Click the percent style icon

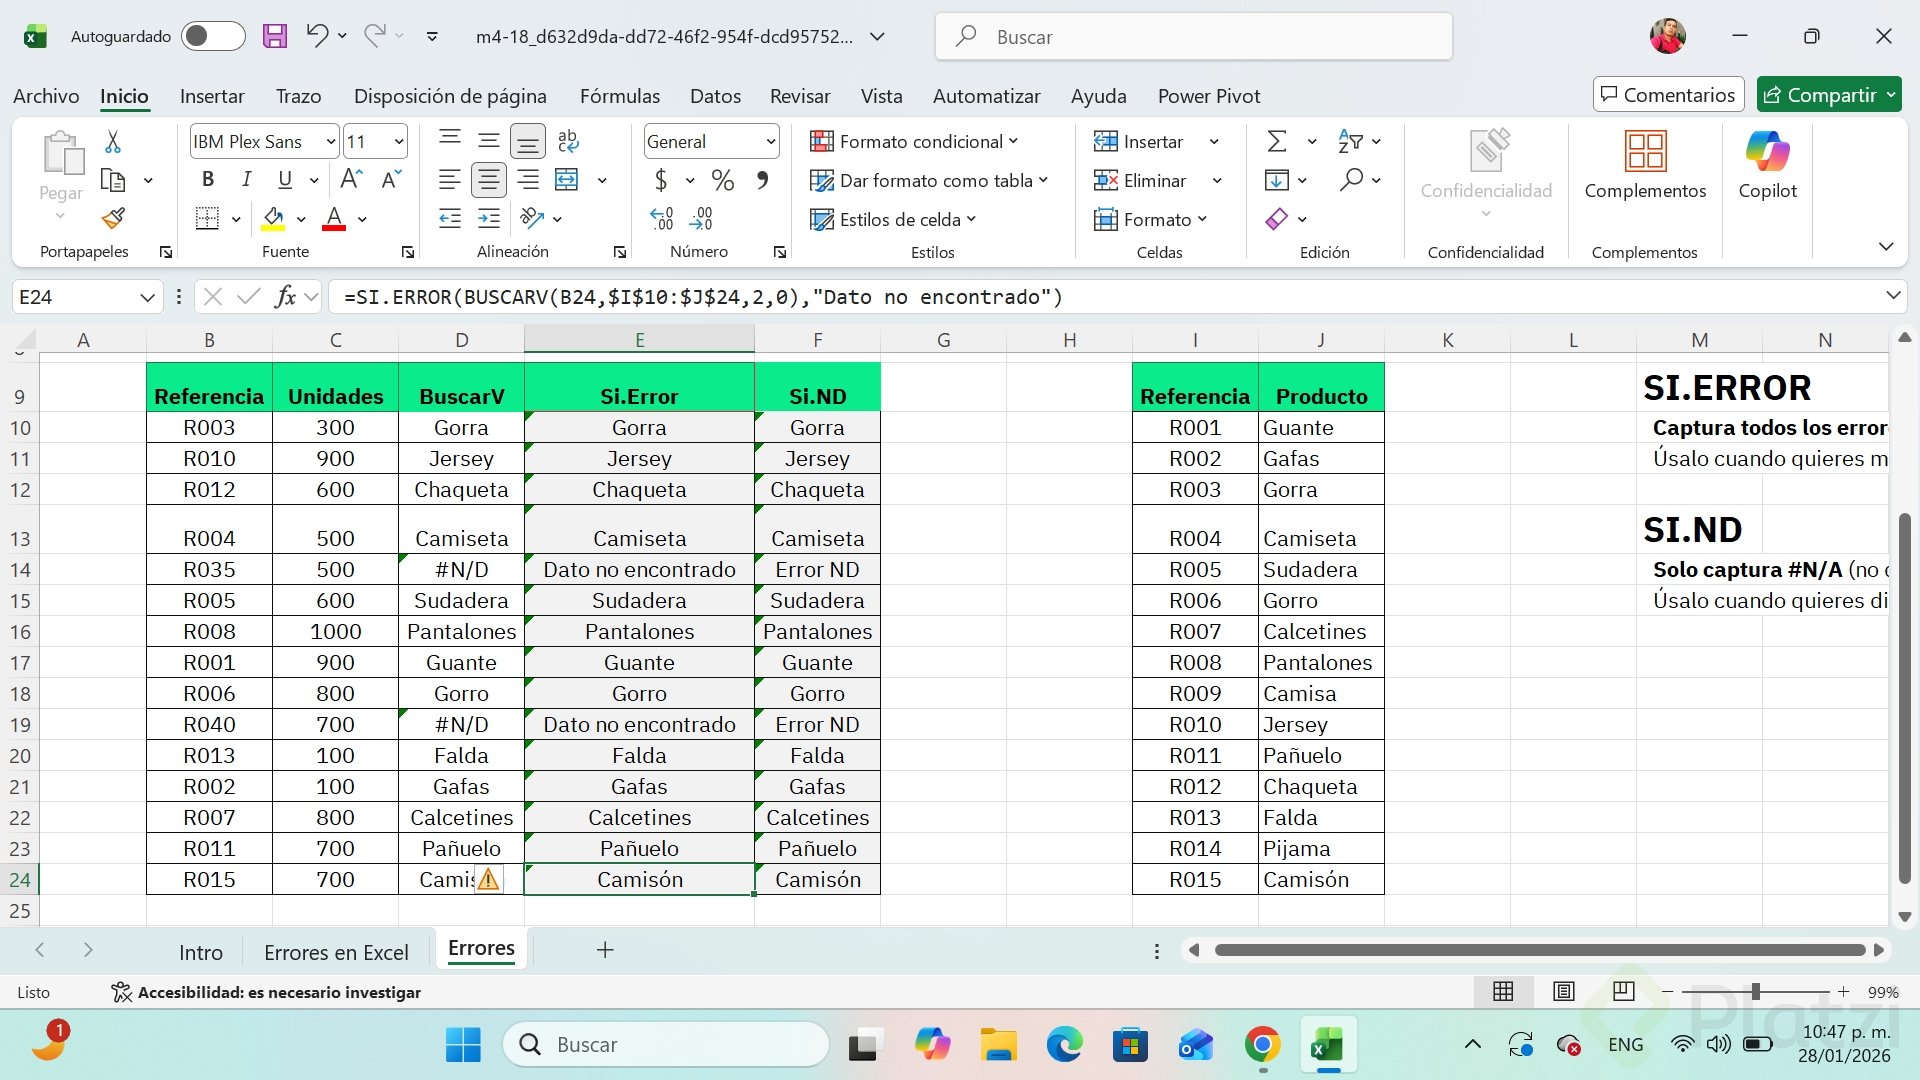(x=722, y=180)
